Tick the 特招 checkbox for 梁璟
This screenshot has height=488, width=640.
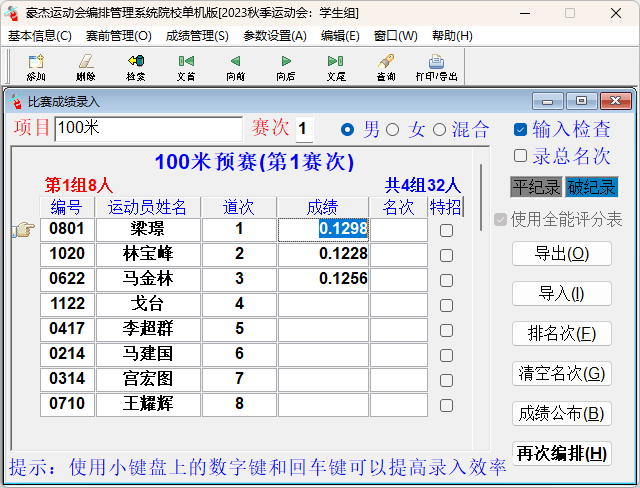pos(447,231)
